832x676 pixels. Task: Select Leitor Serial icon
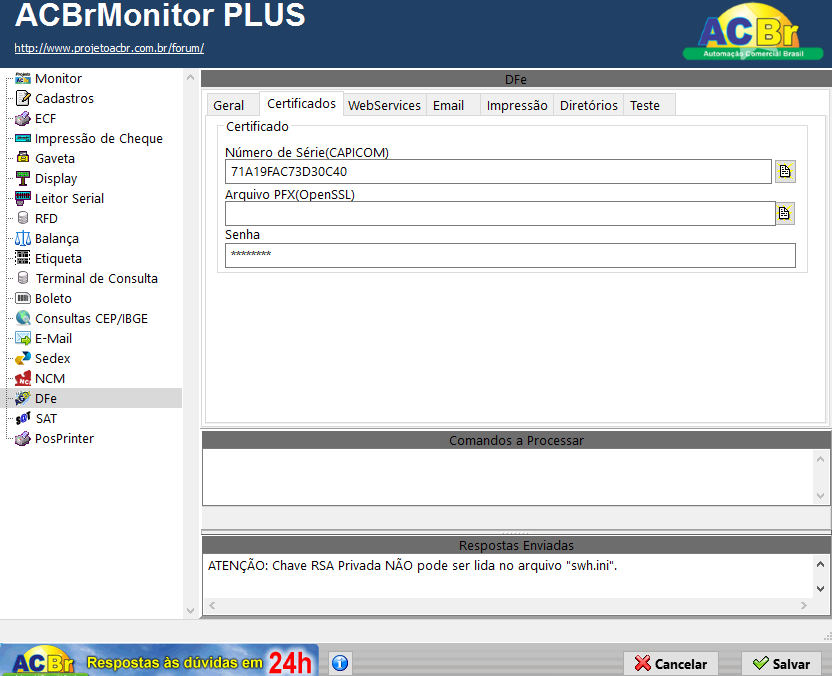pos(23,198)
